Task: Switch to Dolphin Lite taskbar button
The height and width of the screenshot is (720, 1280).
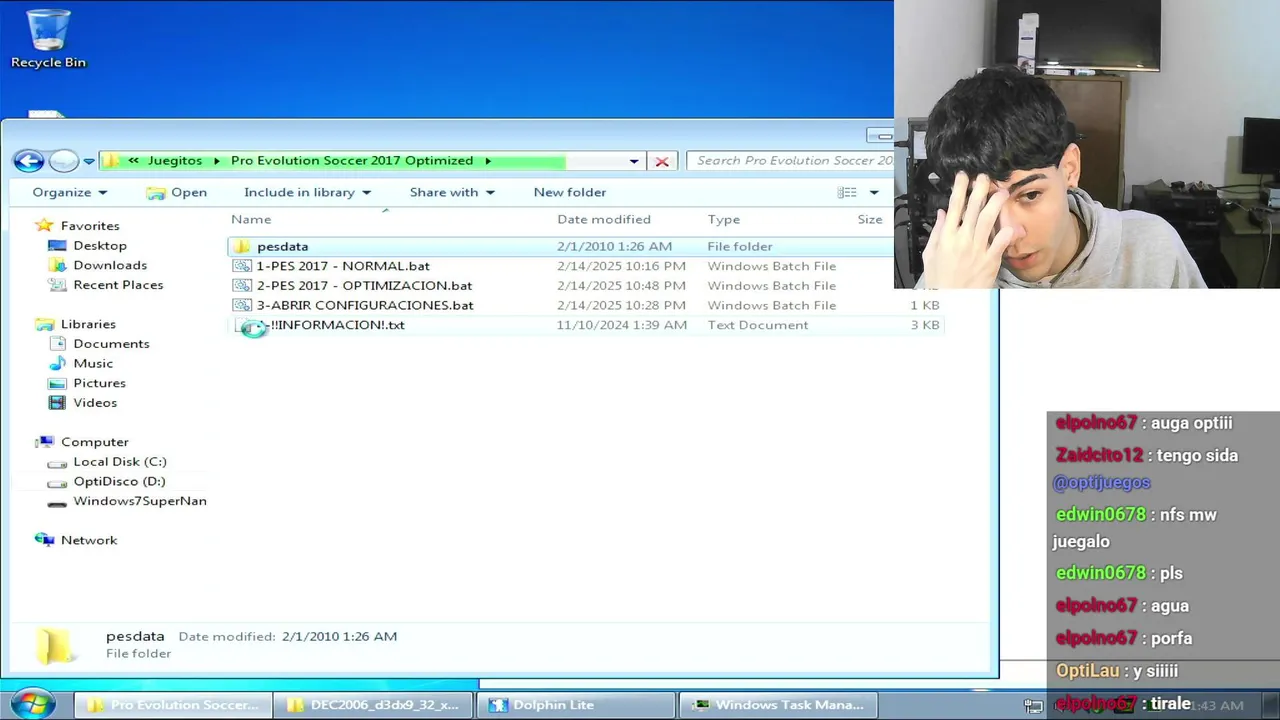Action: 576,705
